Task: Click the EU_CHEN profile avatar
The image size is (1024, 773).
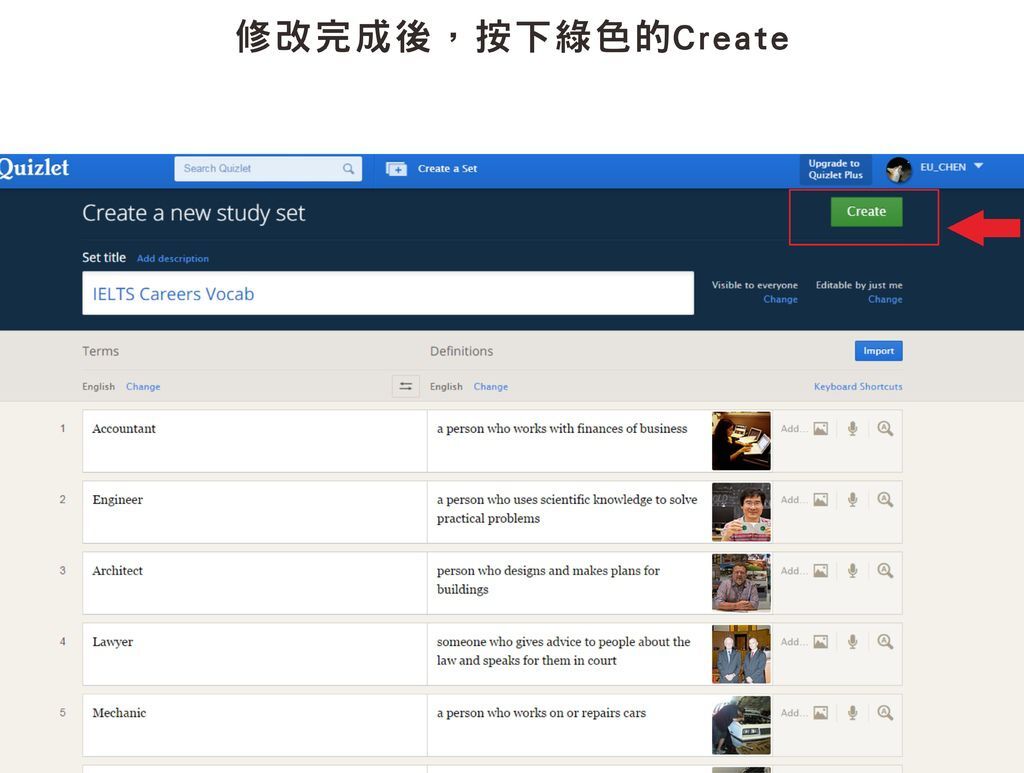Action: 899,170
